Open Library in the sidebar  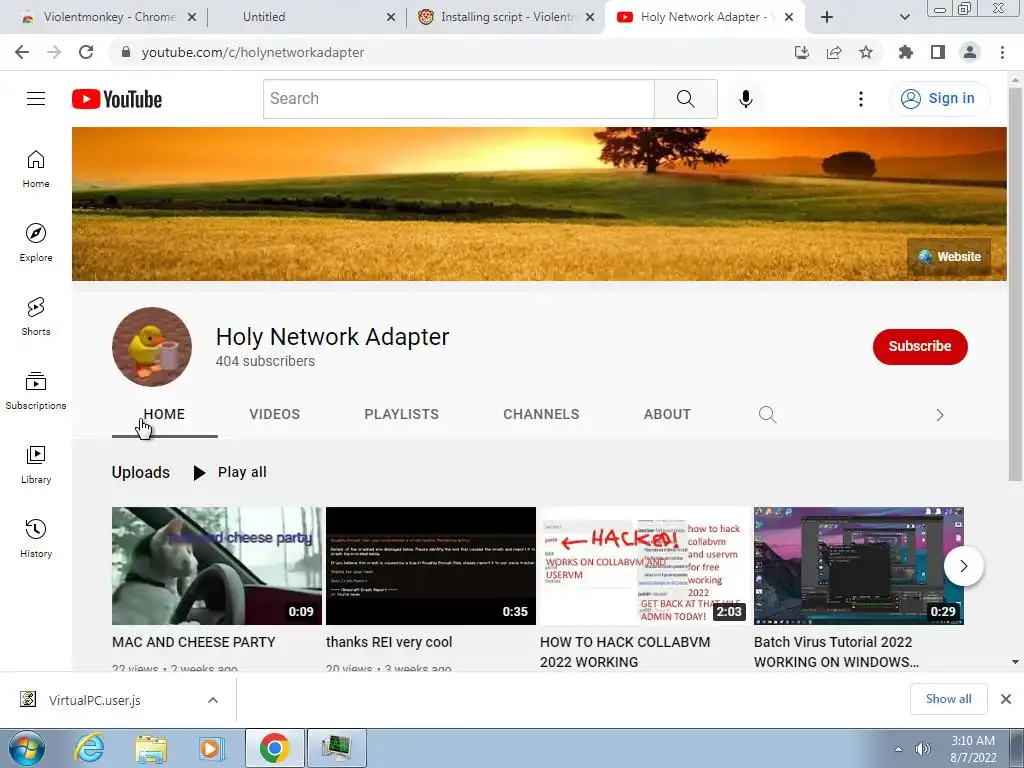[x=36, y=464]
